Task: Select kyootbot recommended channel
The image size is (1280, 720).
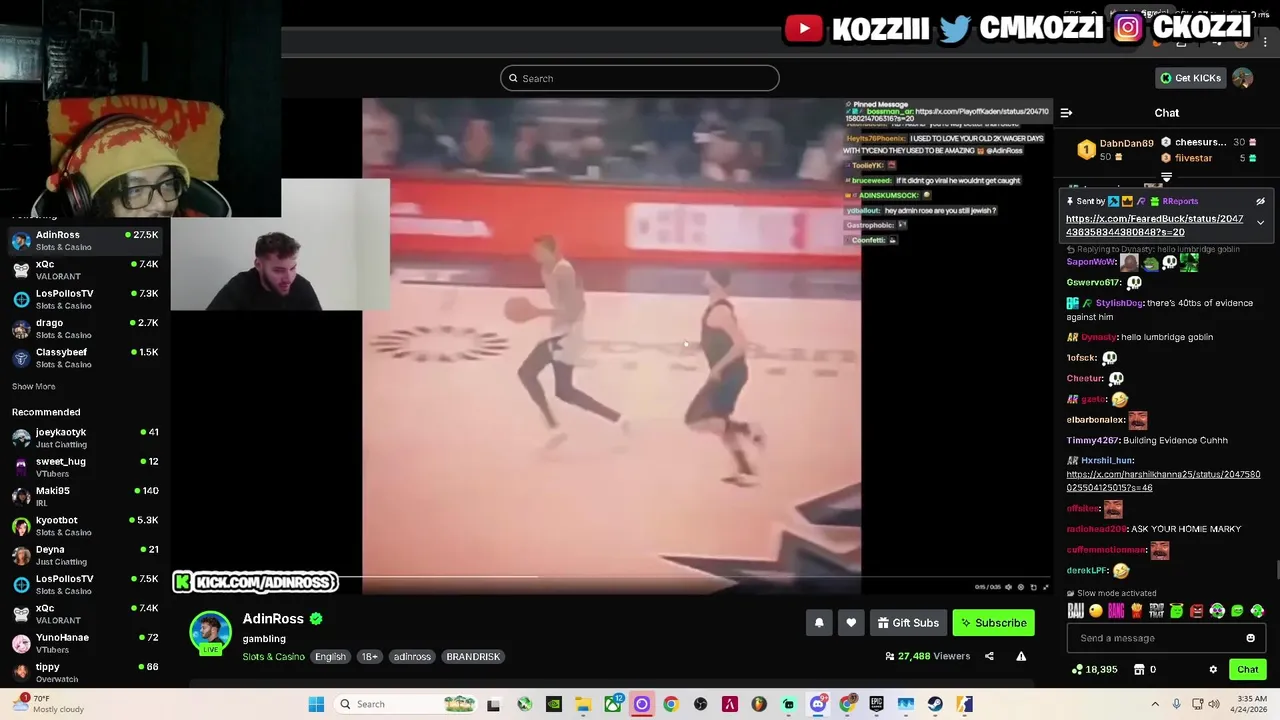Action: tap(85, 525)
